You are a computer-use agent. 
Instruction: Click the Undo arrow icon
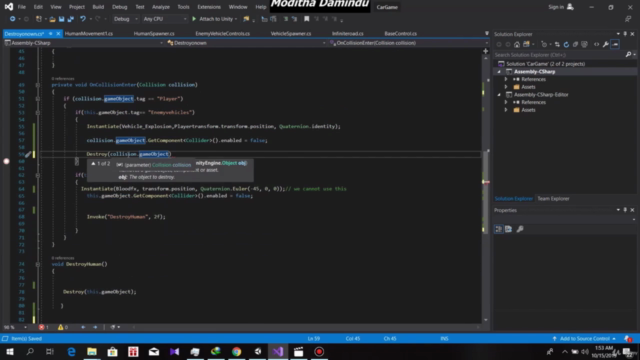point(83,19)
